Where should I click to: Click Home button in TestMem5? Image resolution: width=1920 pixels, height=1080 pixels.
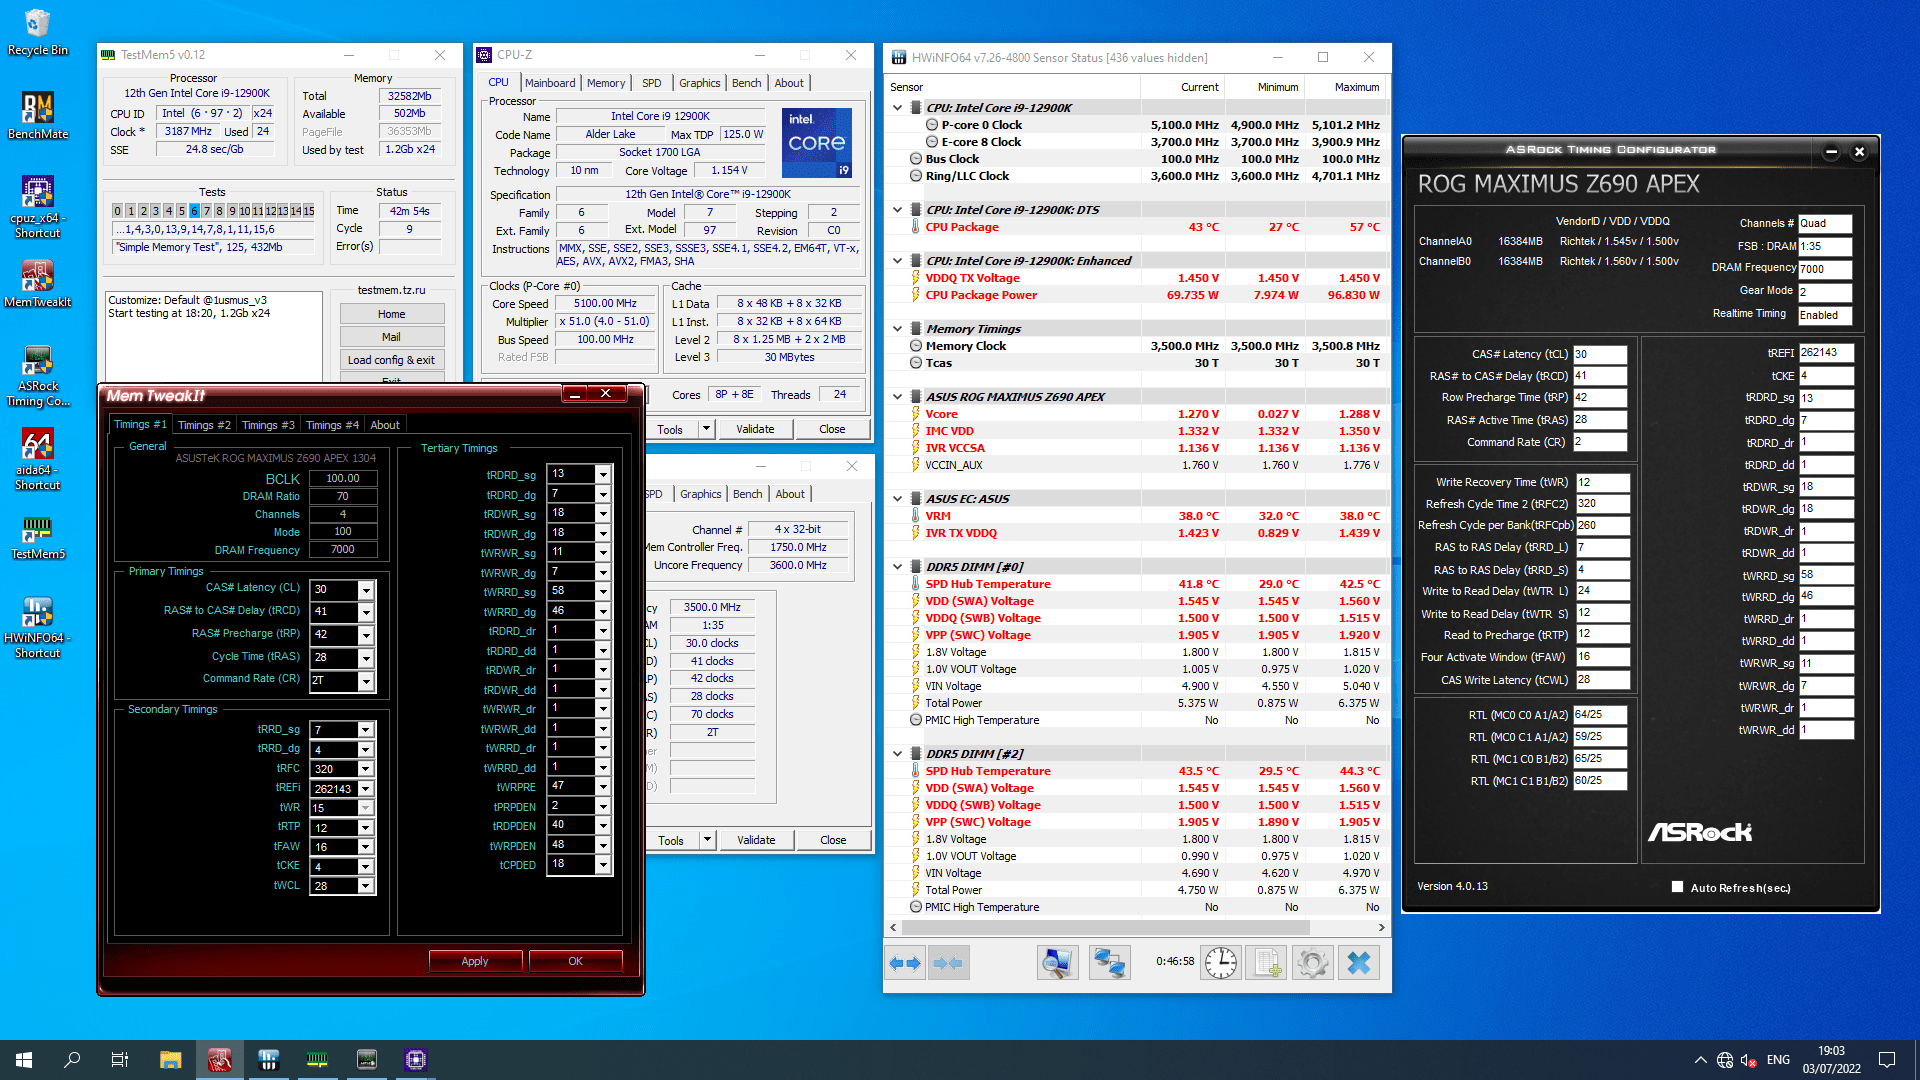(x=391, y=314)
